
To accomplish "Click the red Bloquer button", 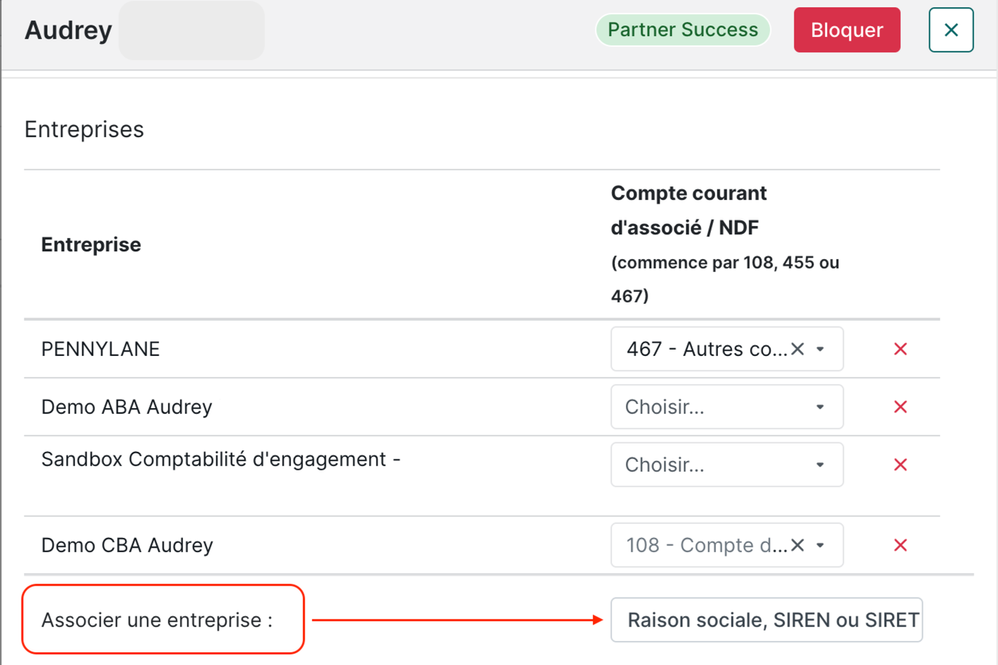I will 846,30.
